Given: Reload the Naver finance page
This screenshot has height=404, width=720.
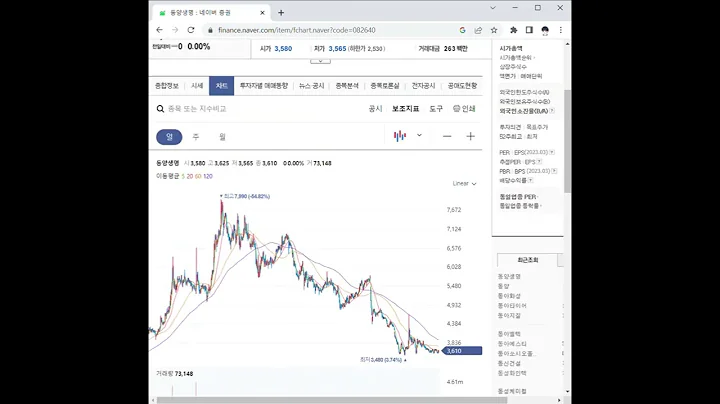Looking at the screenshot, I should pyautogui.click(x=191, y=30).
